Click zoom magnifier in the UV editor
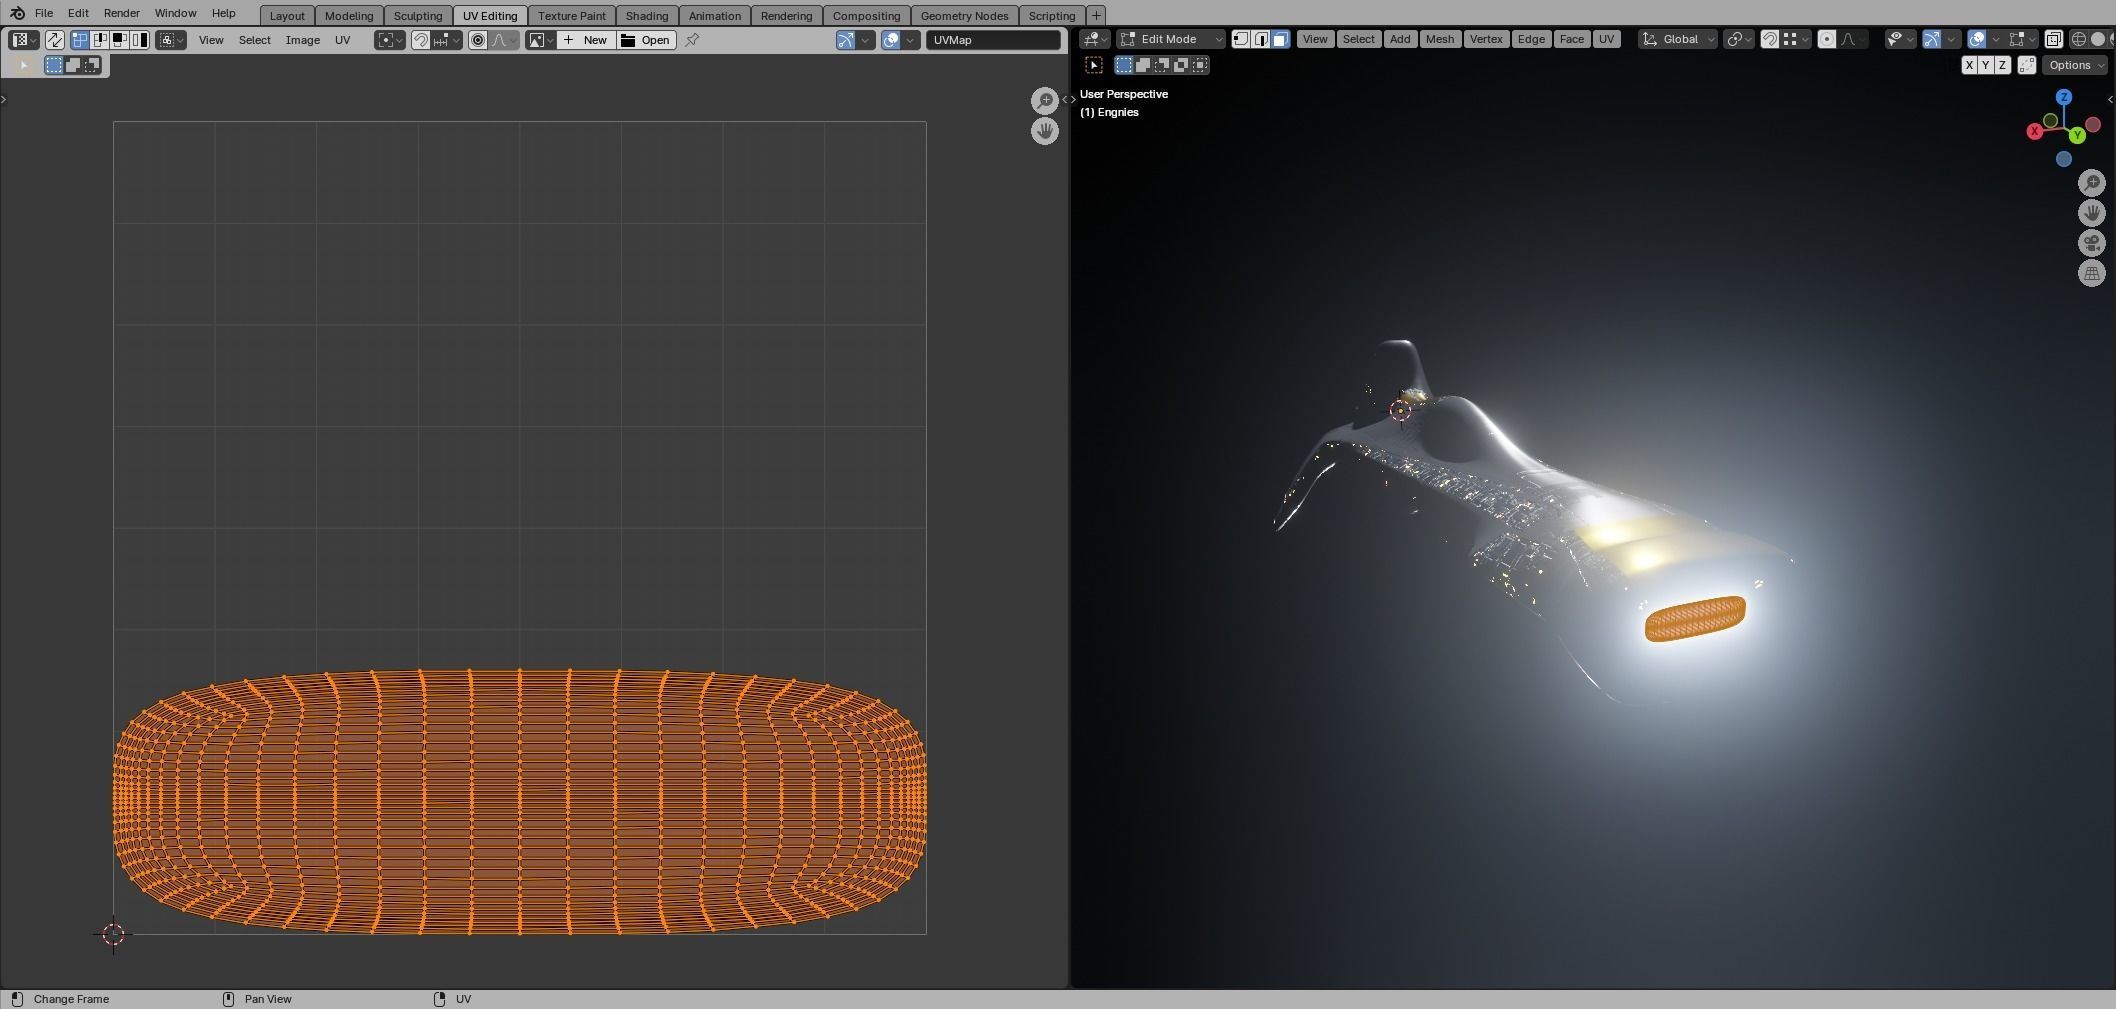 point(1045,101)
